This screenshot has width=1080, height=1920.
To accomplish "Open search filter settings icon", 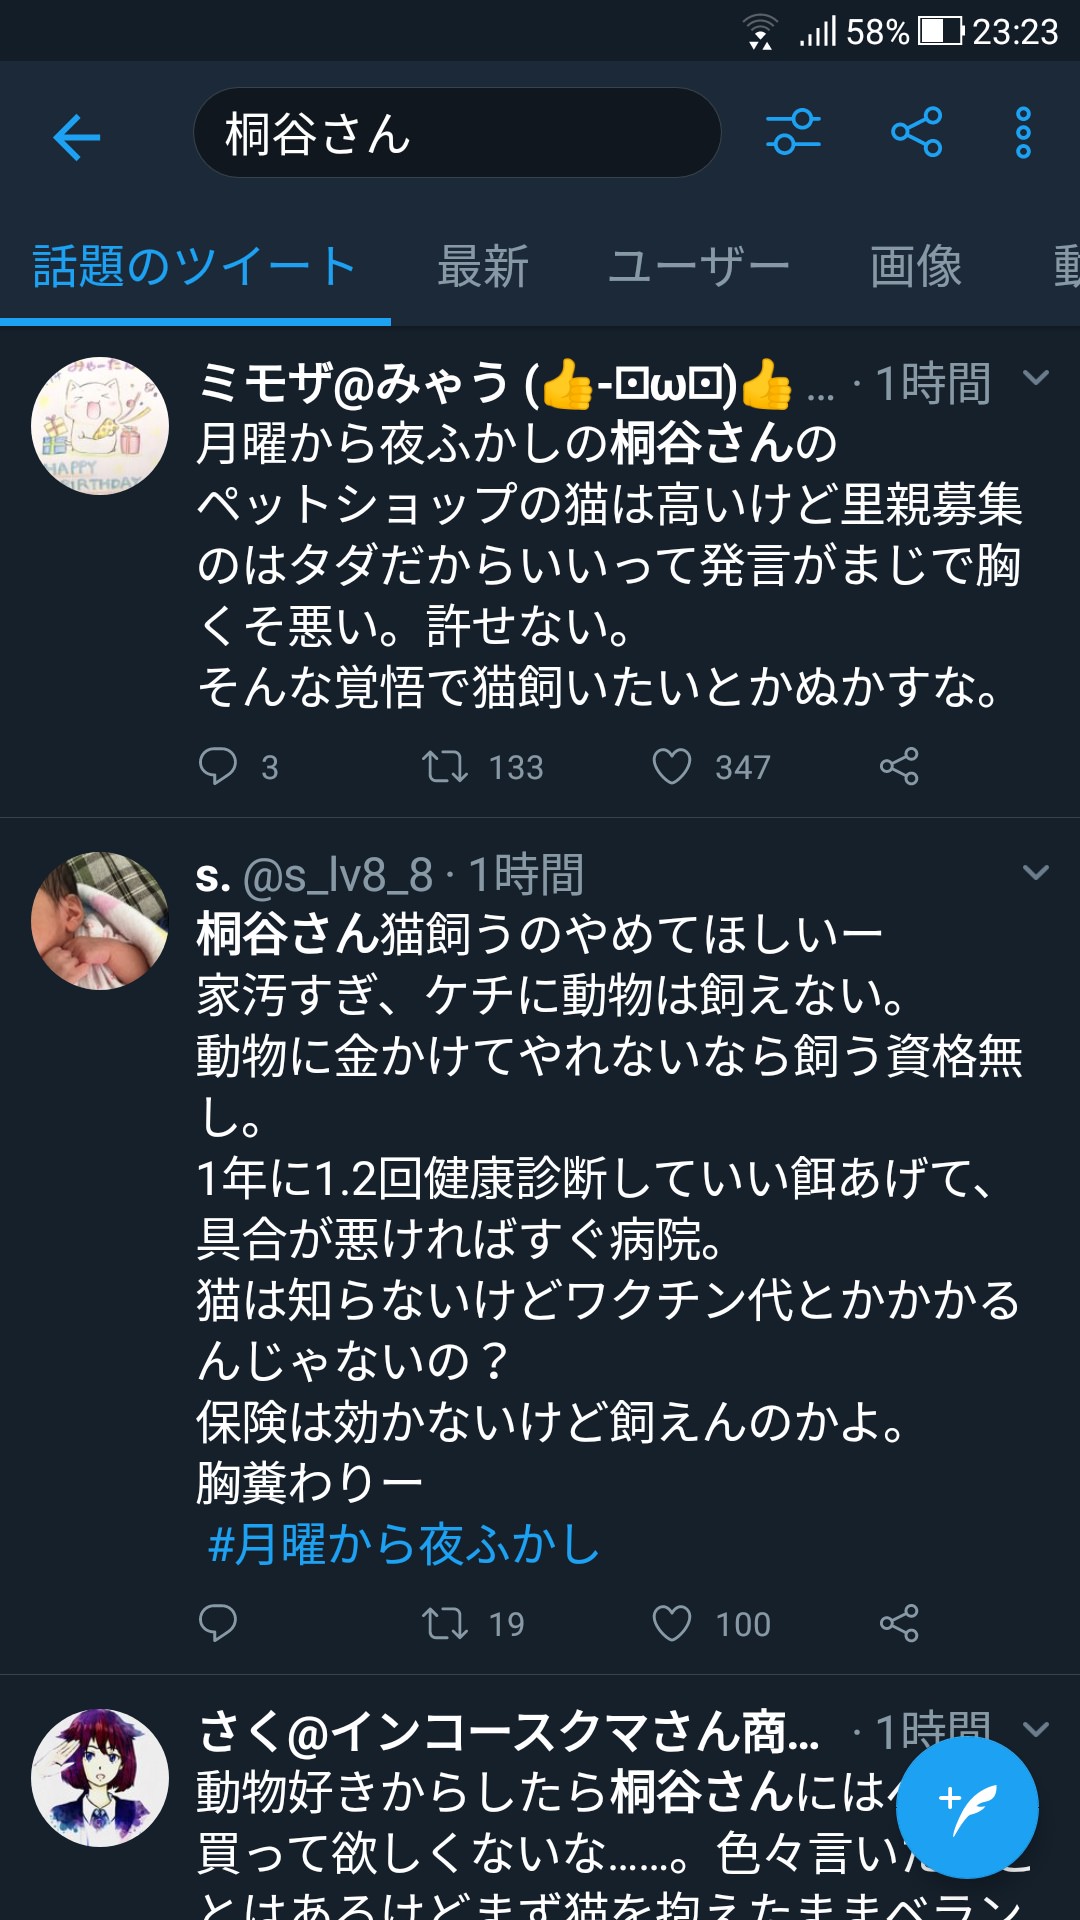I will tap(793, 133).
